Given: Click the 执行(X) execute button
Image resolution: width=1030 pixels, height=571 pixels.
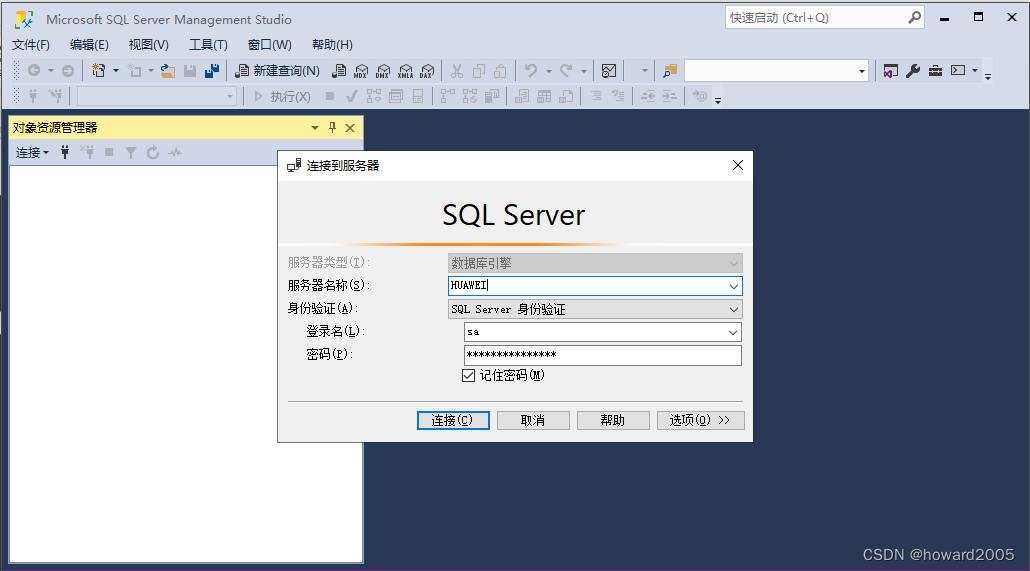Looking at the screenshot, I should point(282,97).
